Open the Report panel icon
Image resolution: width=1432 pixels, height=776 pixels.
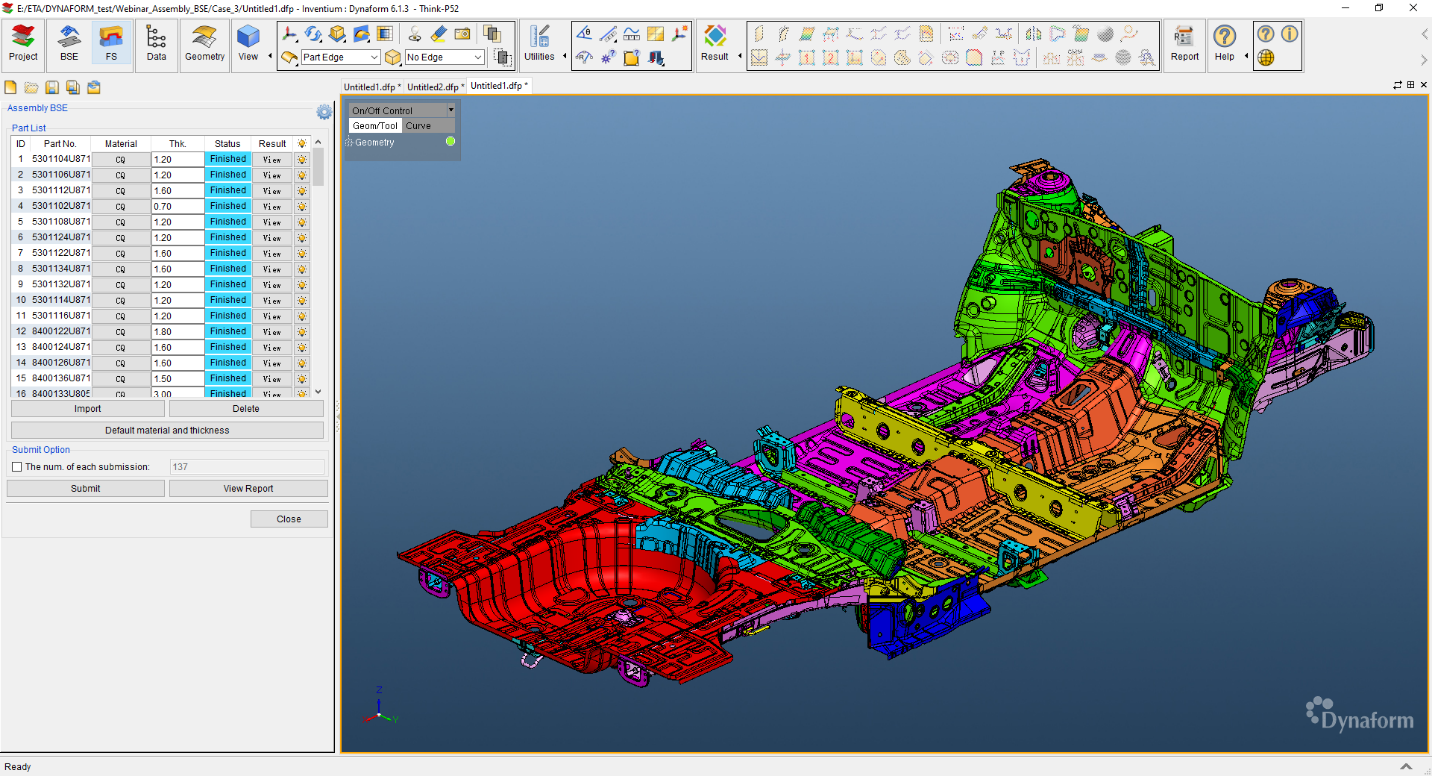[1184, 44]
